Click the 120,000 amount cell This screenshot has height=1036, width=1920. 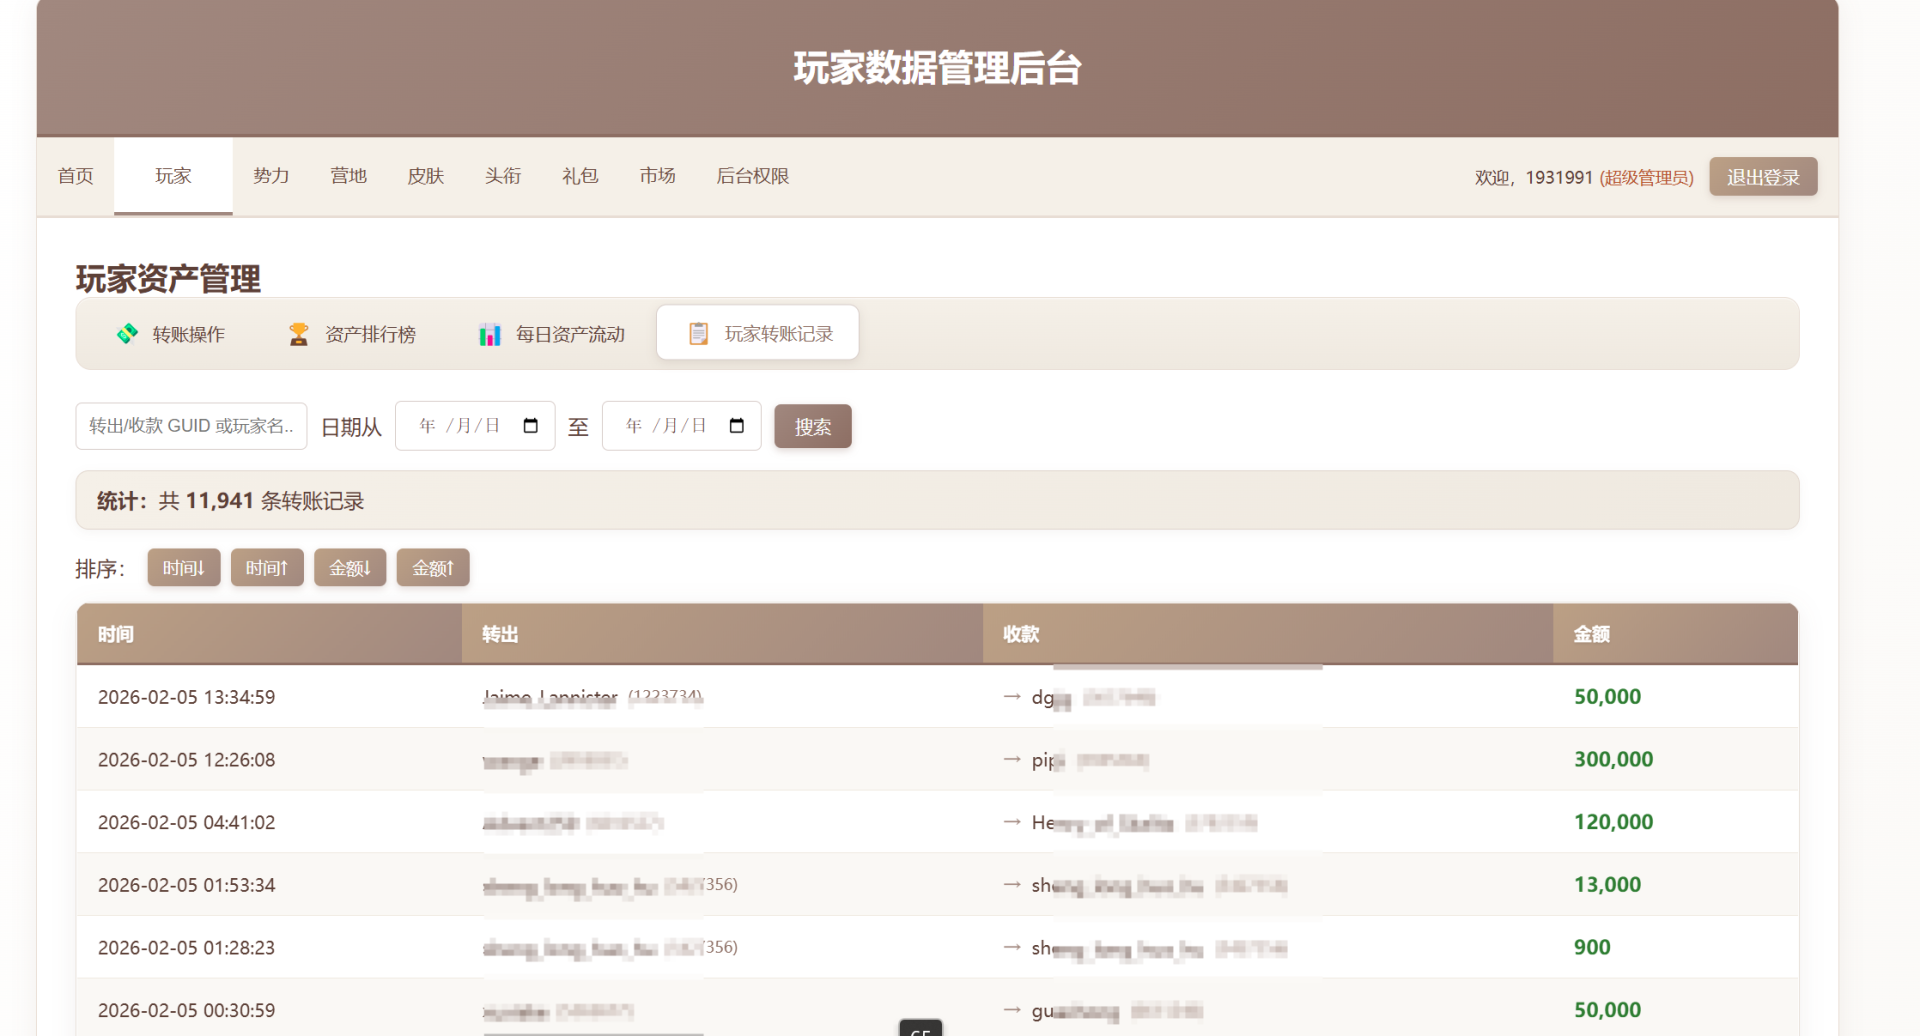click(x=1613, y=822)
